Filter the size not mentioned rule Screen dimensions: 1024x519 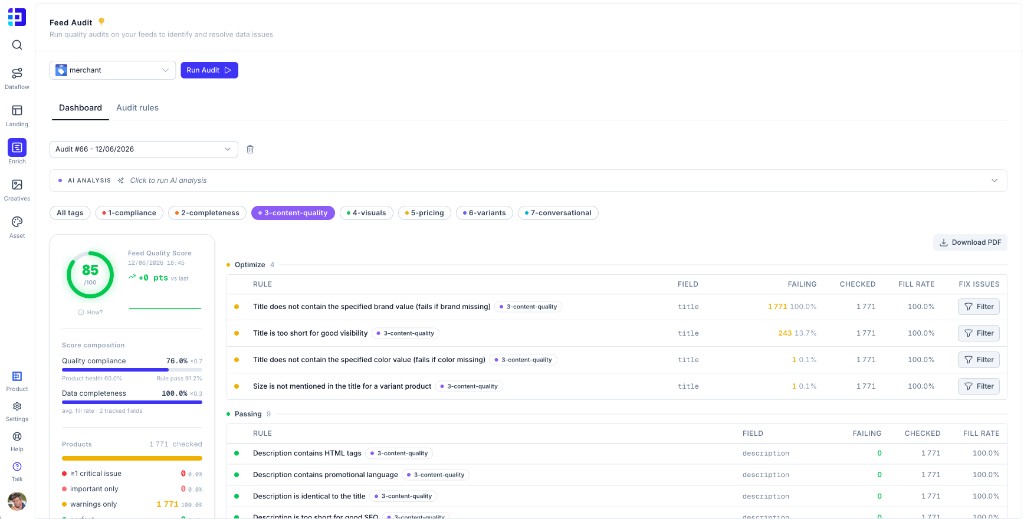tap(978, 386)
